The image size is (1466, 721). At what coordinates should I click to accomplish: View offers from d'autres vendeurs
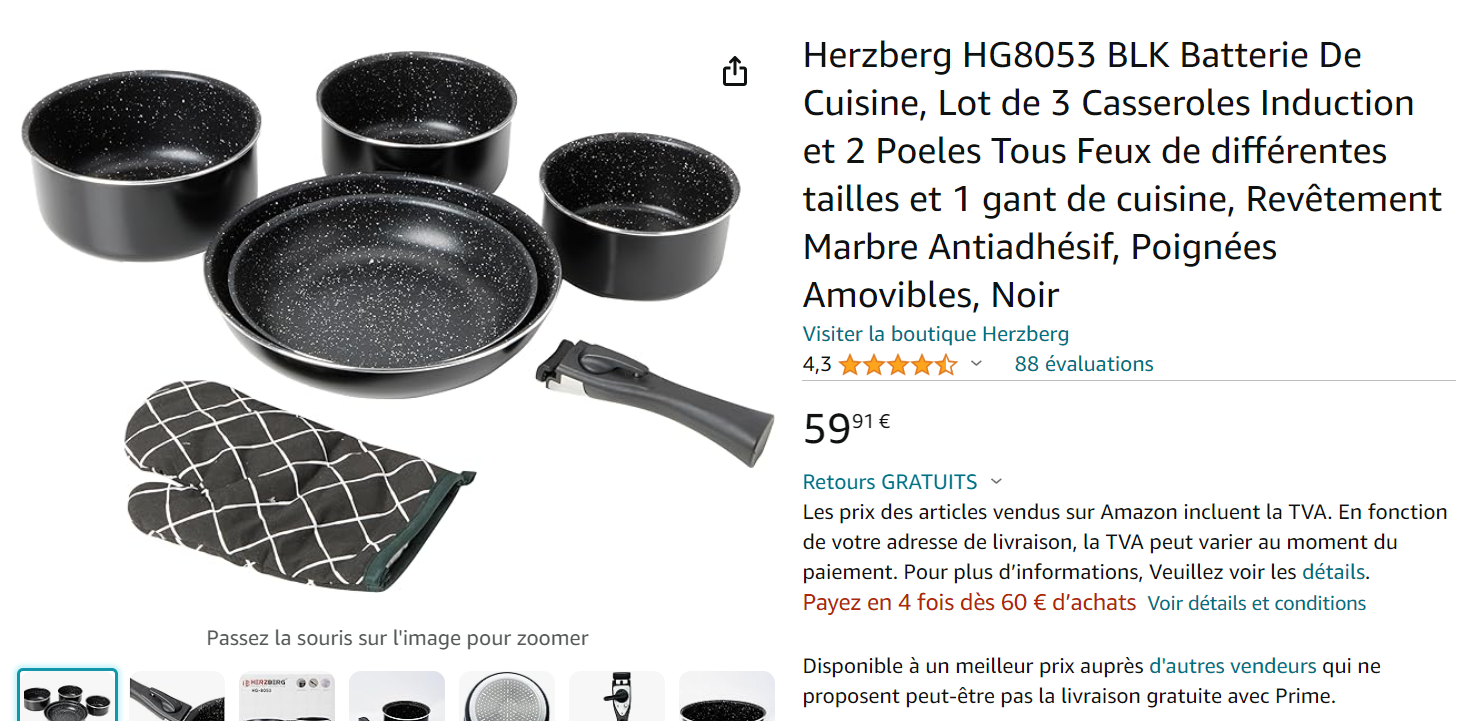coord(1232,666)
